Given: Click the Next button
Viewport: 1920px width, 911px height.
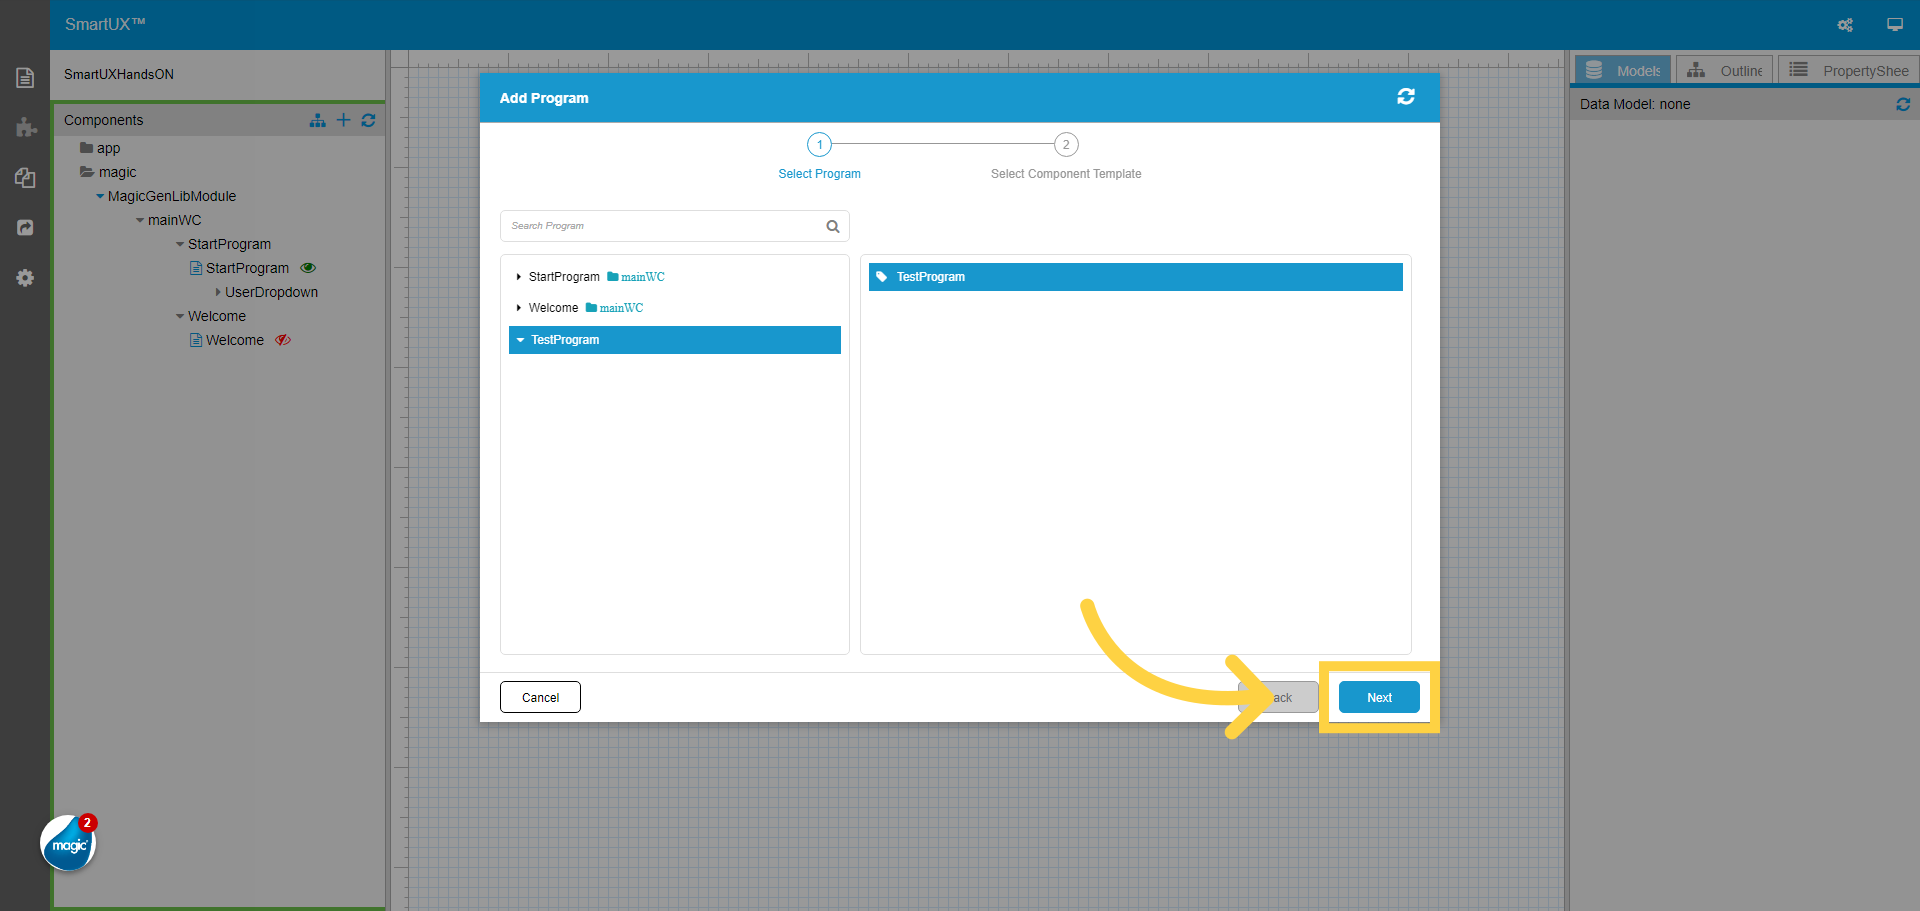Looking at the screenshot, I should click(1378, 698).
